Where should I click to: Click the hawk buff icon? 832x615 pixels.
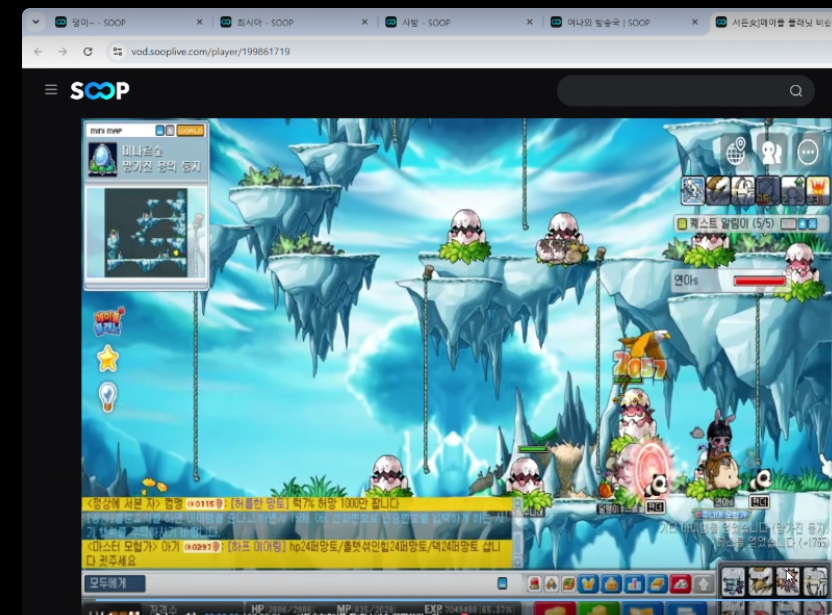[718, 191]
